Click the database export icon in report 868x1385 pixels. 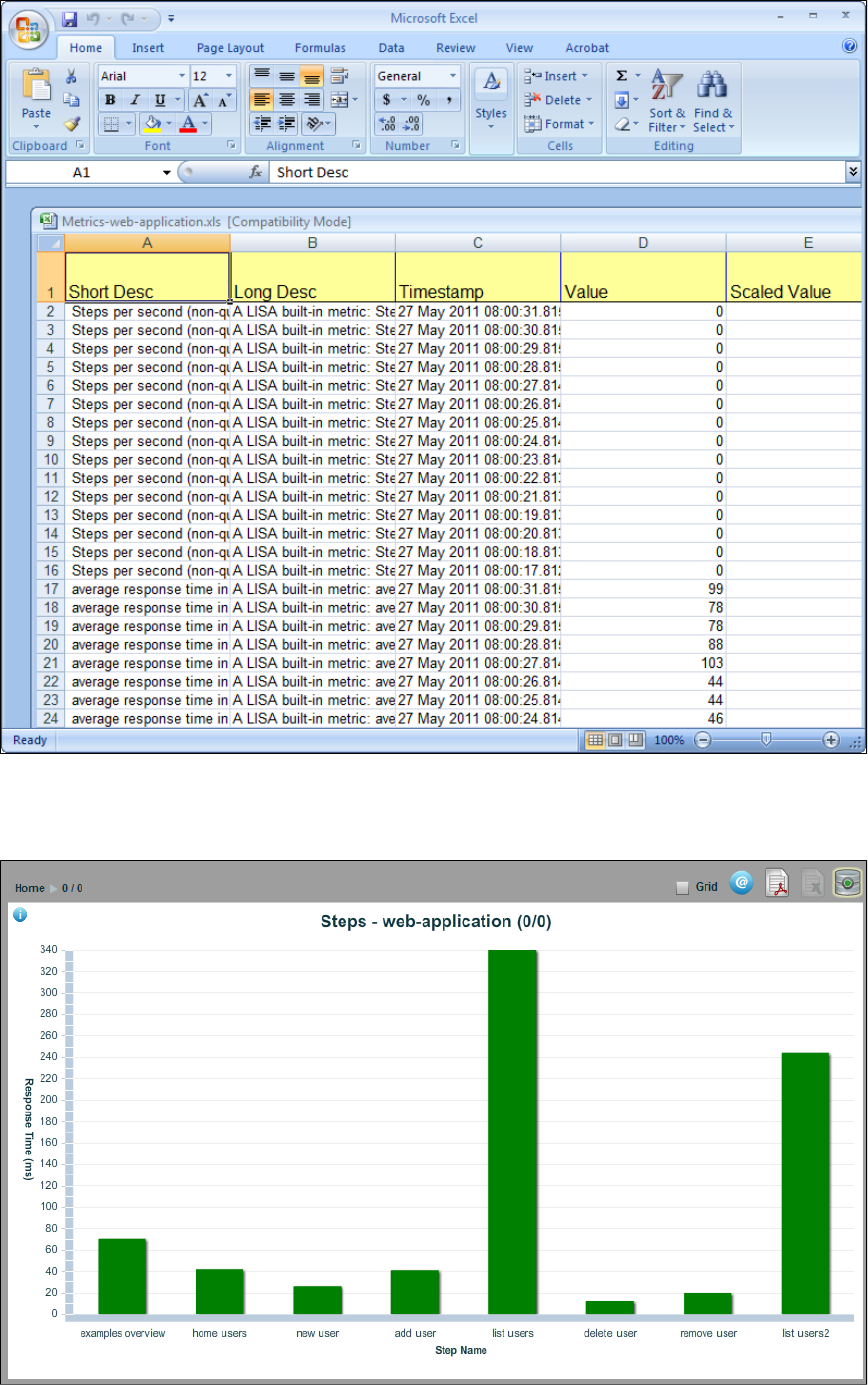(x=848, y=882)
